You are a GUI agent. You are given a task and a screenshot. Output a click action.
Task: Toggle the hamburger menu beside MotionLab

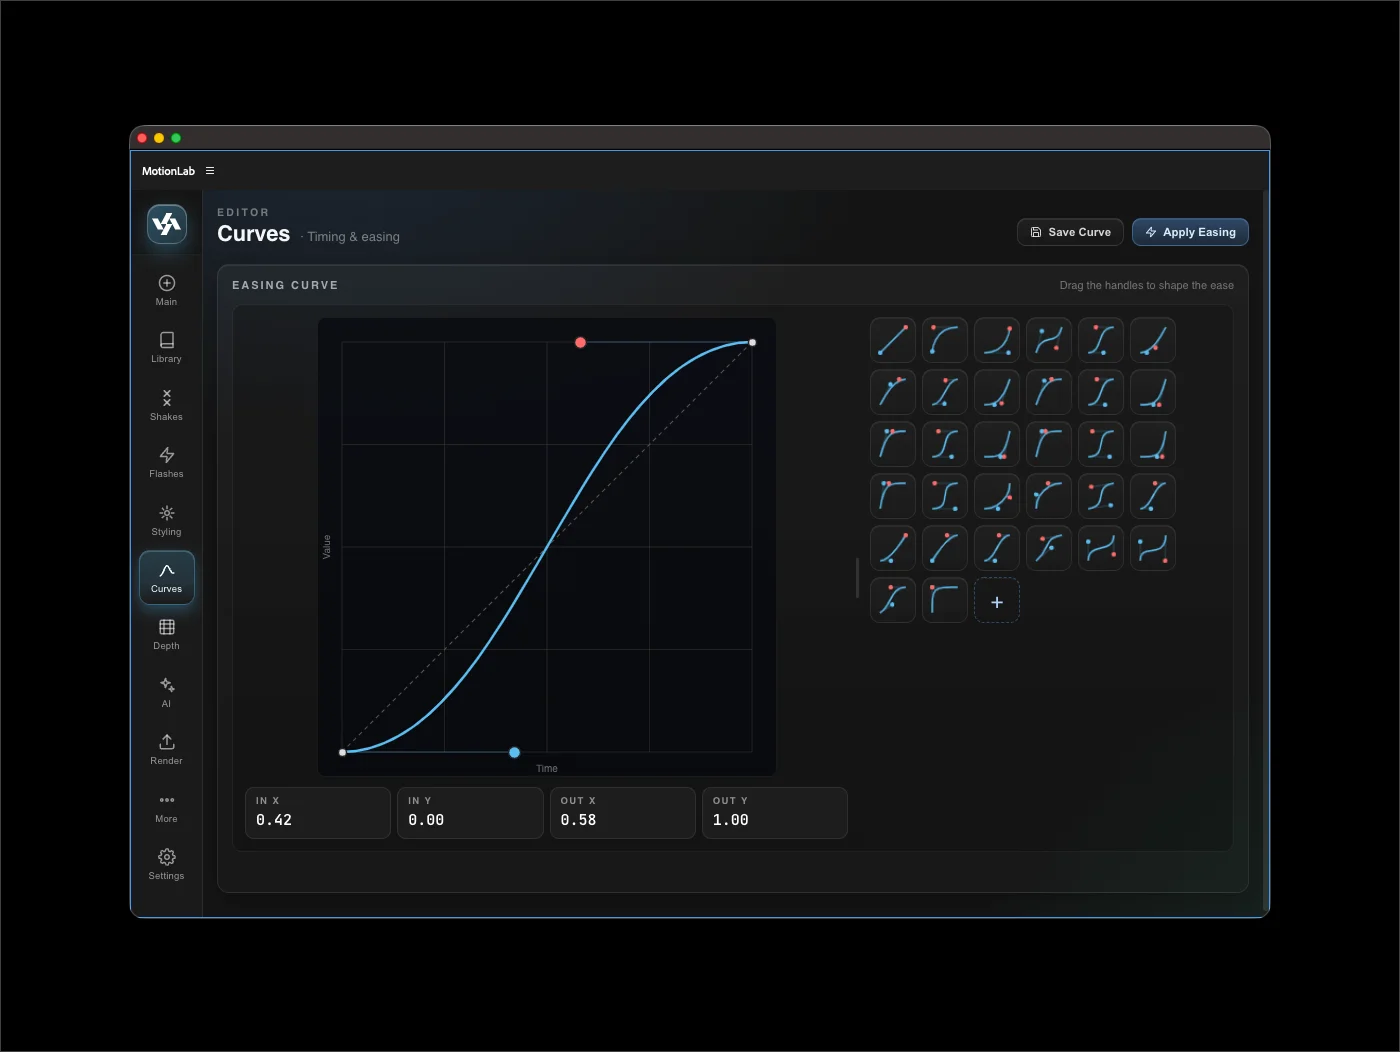pos(210,171)
